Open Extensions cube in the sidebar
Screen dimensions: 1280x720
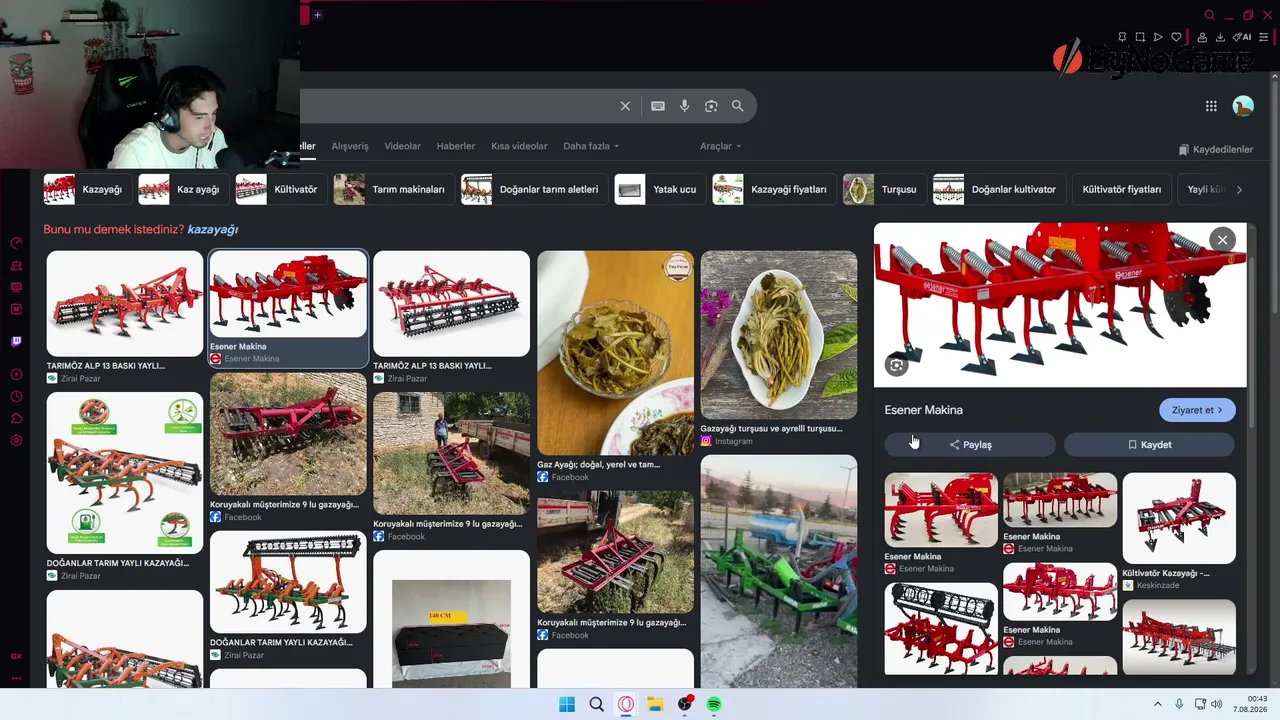tap(16, 419)
